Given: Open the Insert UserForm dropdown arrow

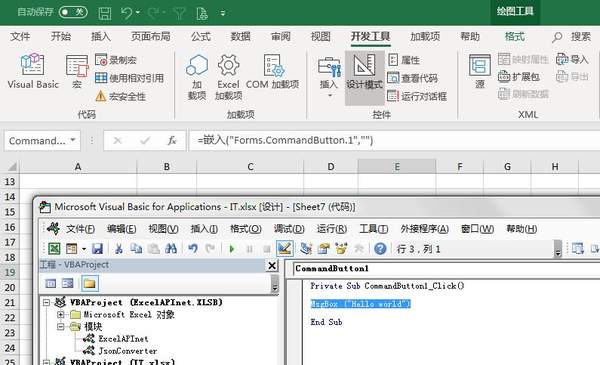Looking at the screenshot, I should click(x=84, y=249).
